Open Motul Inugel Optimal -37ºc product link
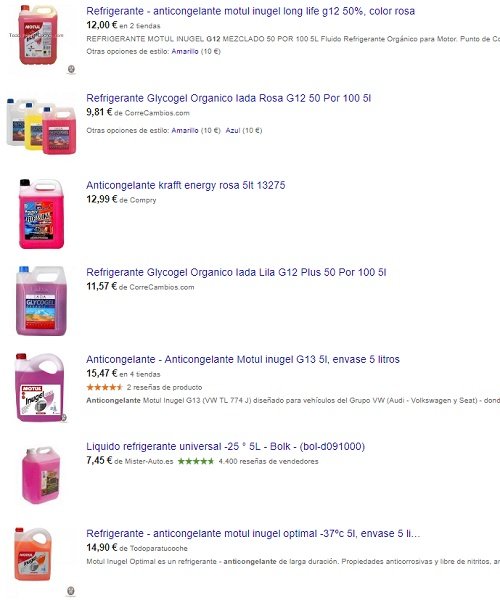500x603 pixels. 253,534
